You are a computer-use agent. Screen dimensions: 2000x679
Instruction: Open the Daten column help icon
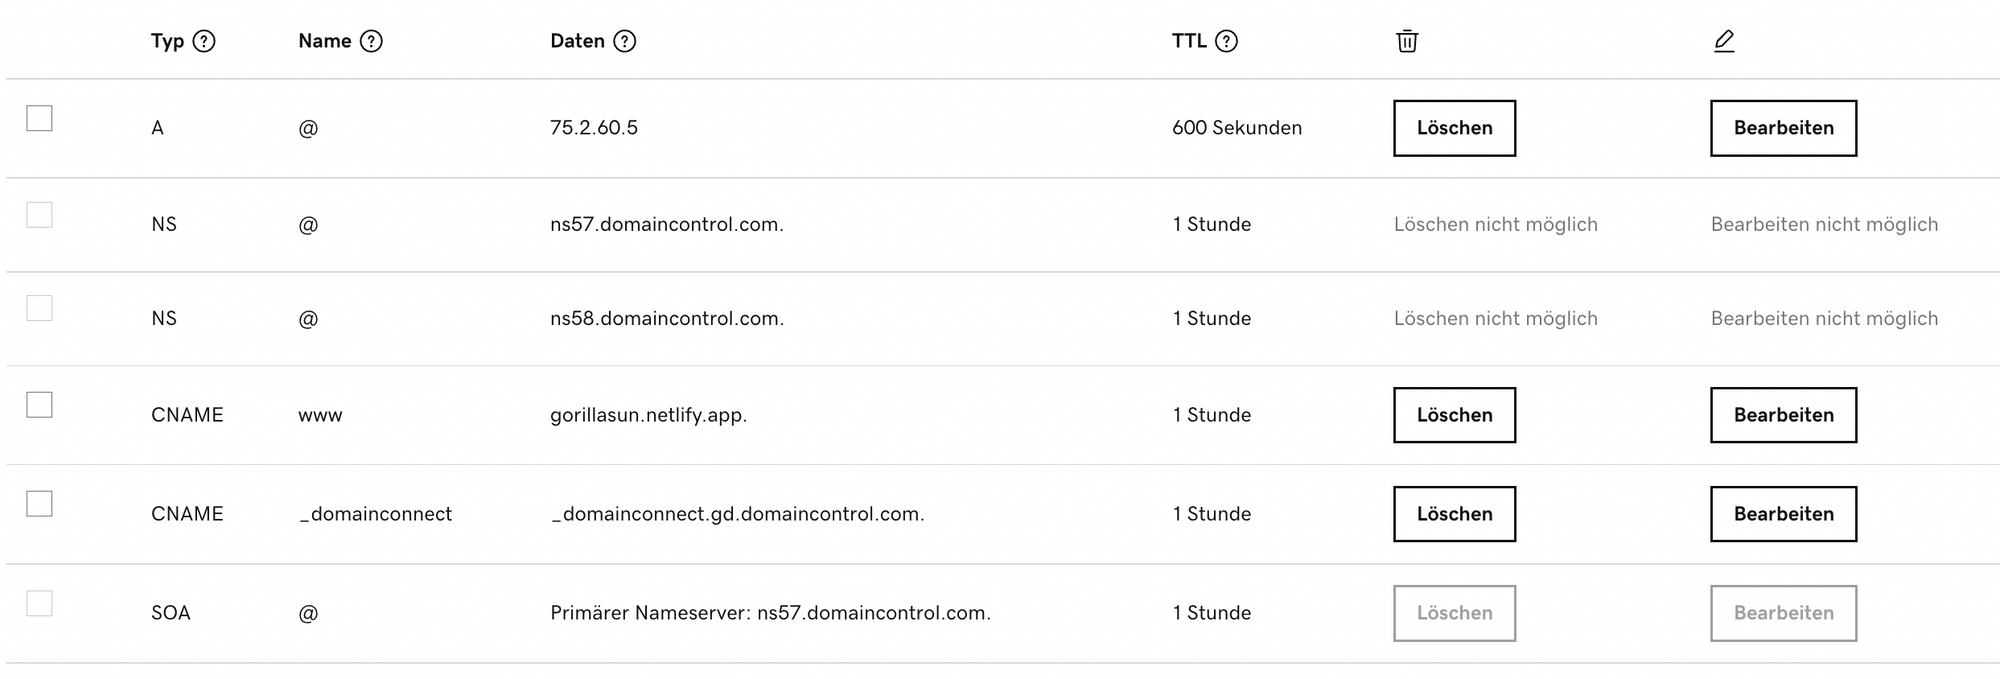tap(625, 41)
